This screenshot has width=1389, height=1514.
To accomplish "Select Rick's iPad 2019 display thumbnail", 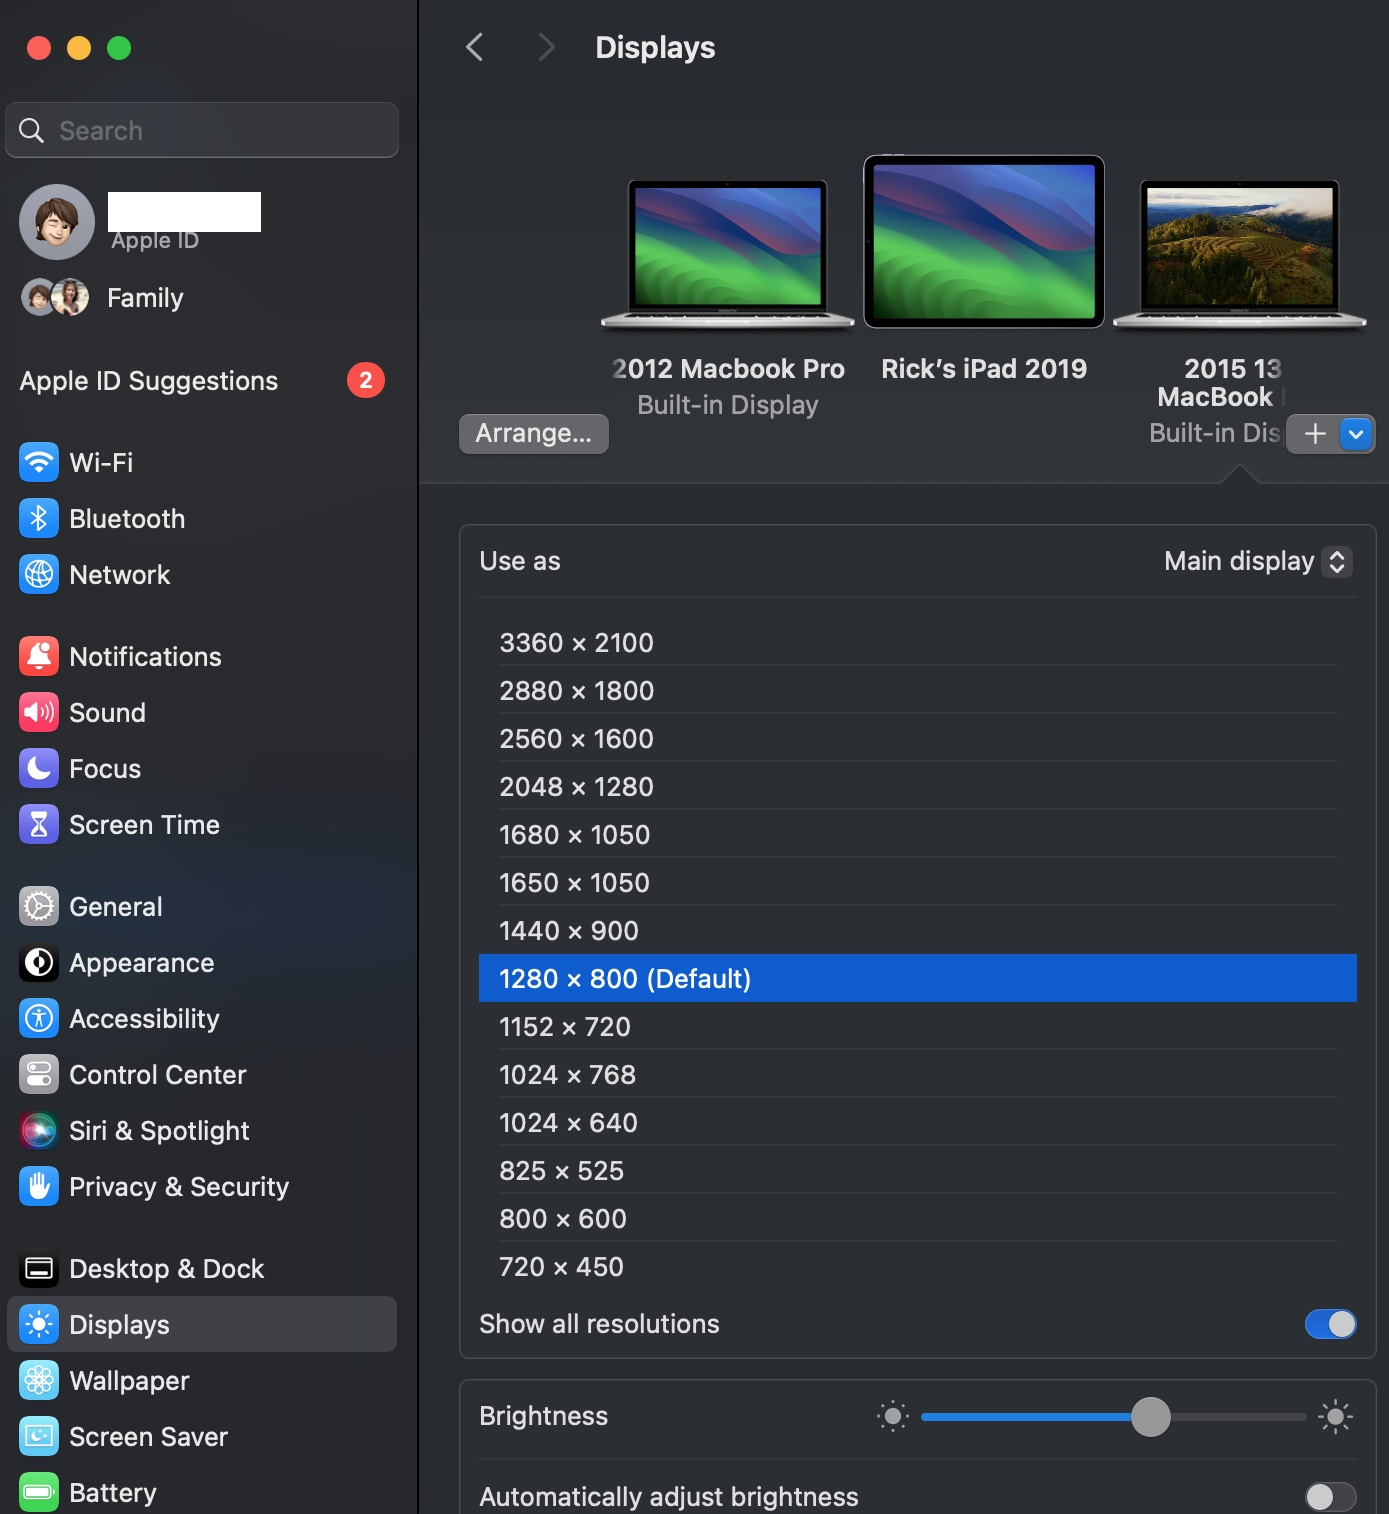I will click(984, 241).
